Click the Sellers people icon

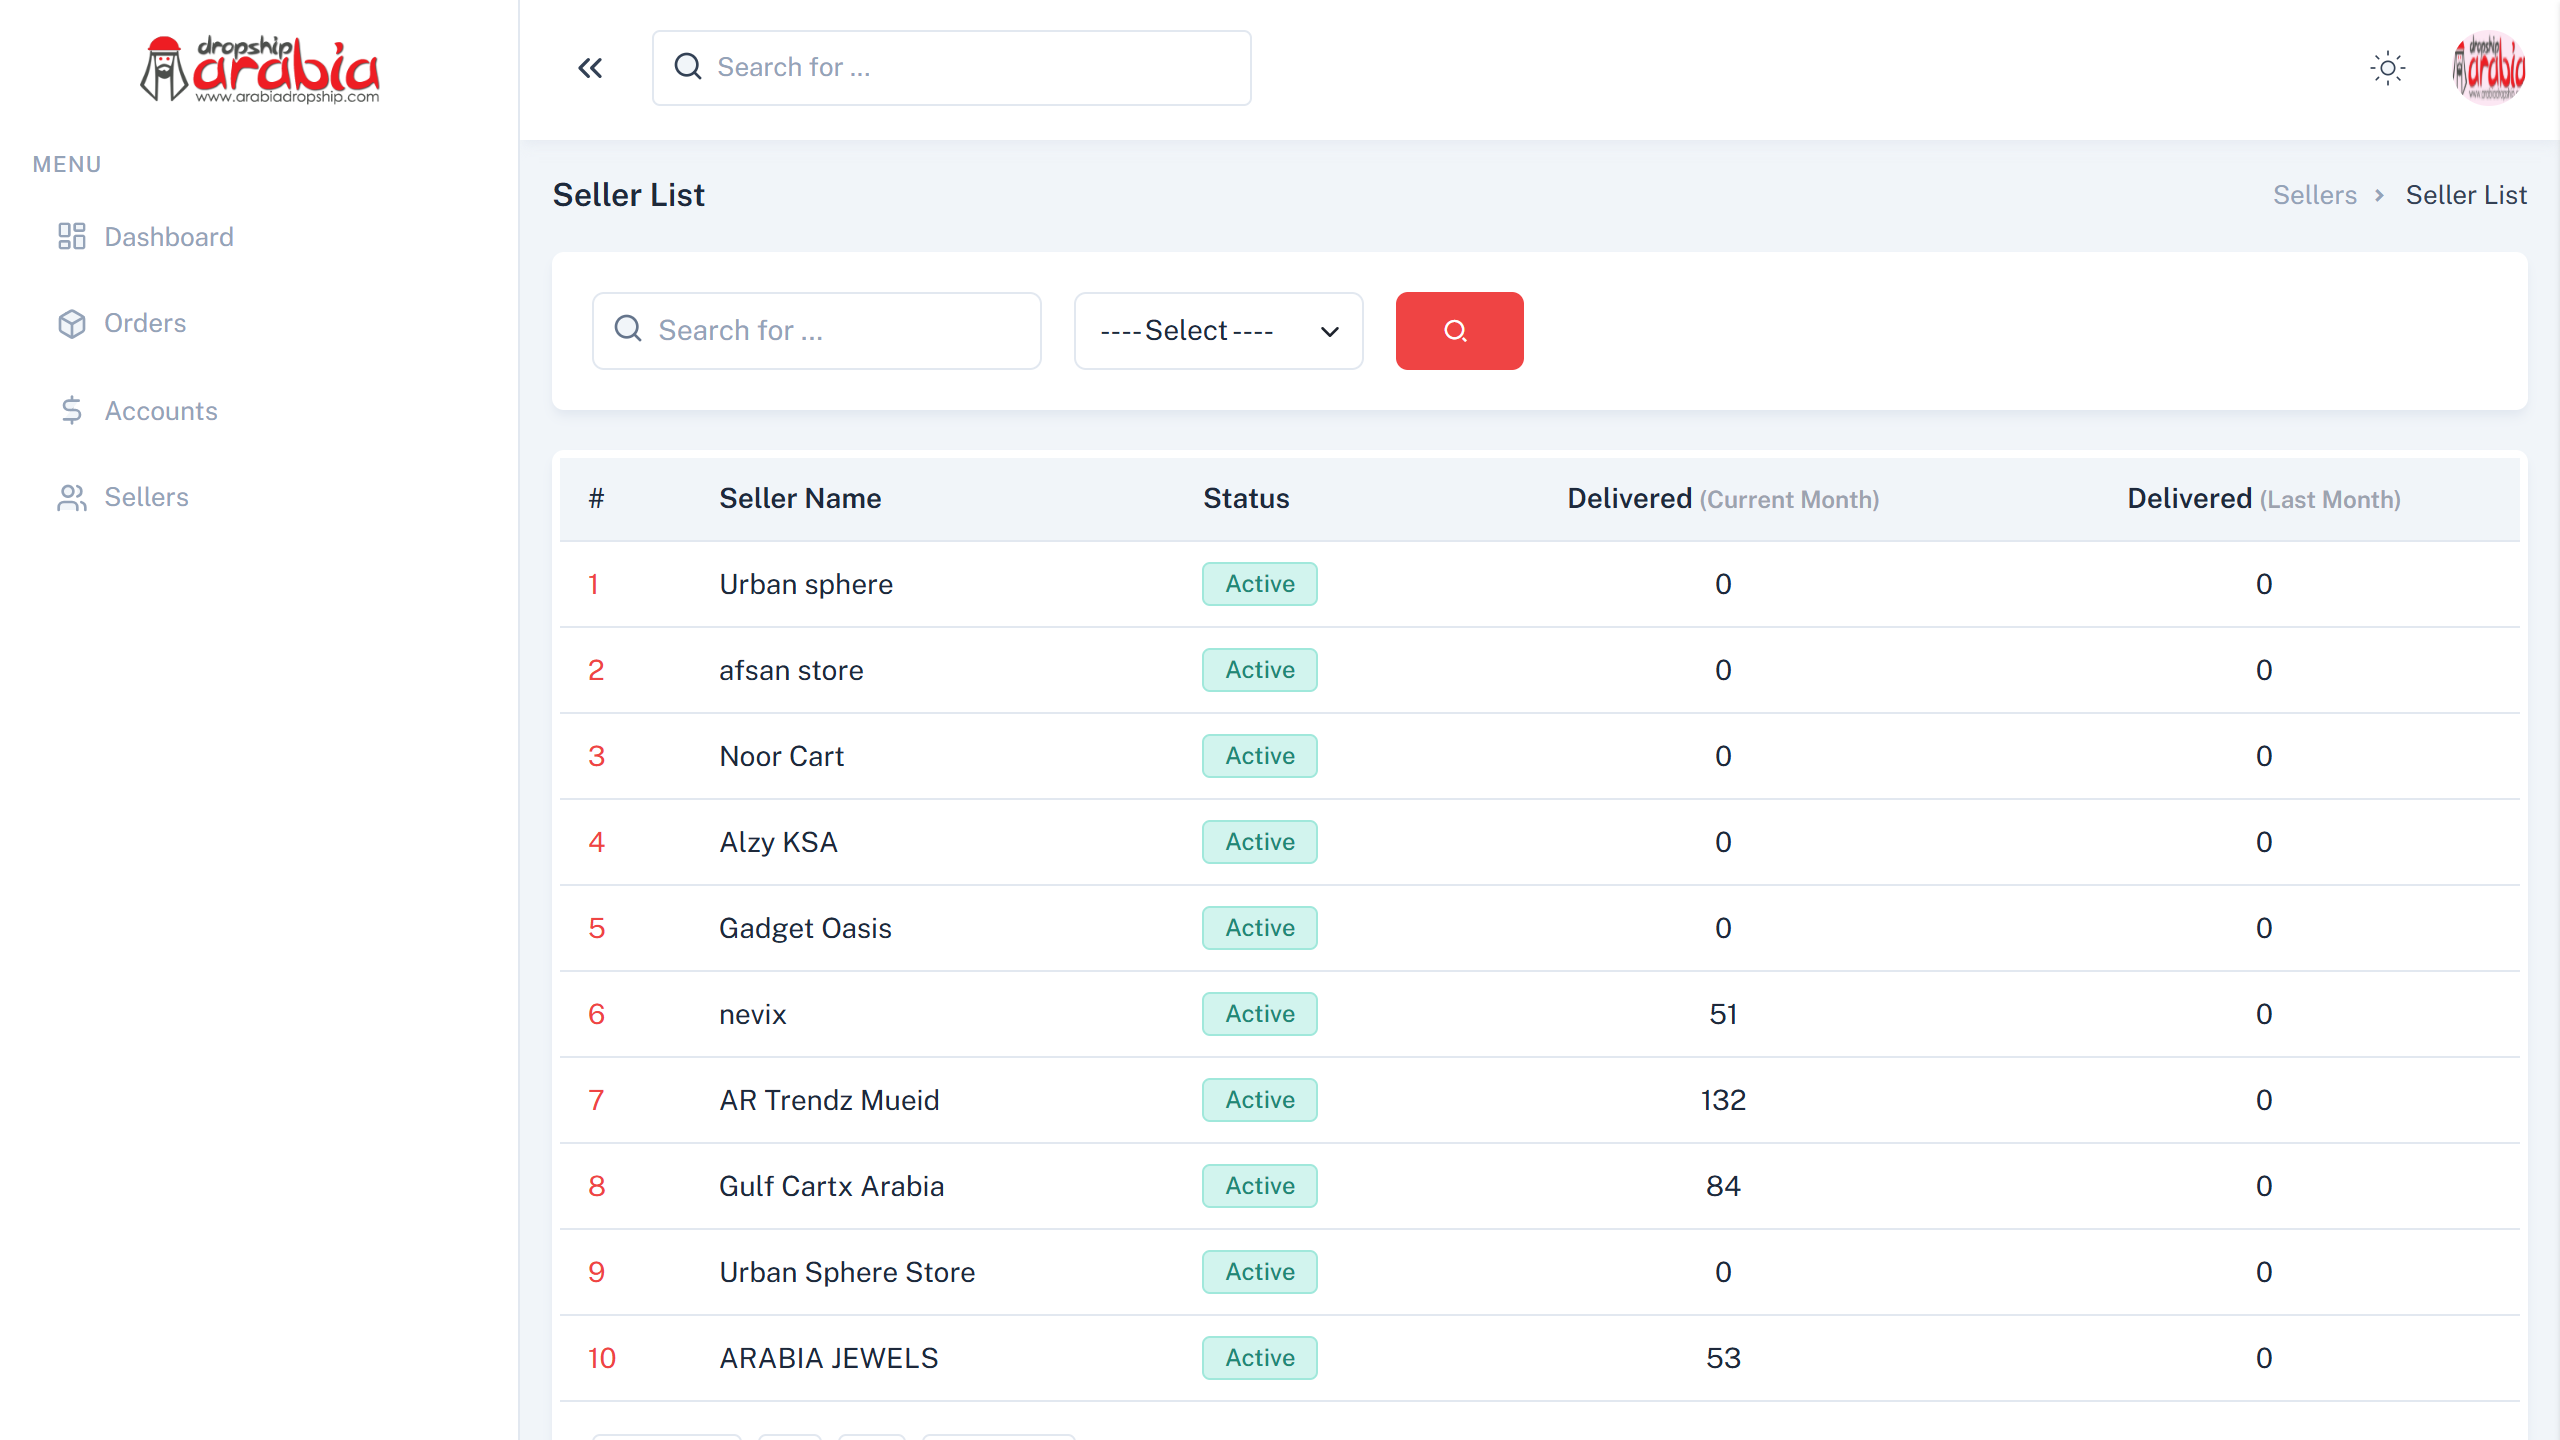[x=72, y=497]
